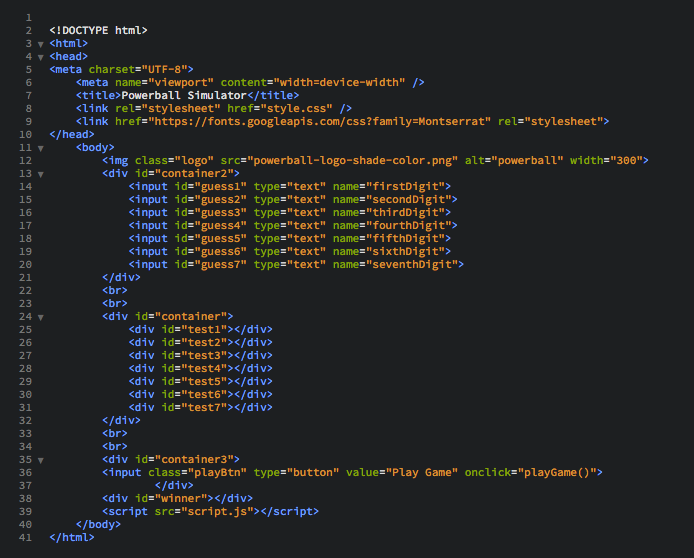Click the id "guess7" value
Image resolution: width=694 pixels, height=558 pixels.
[220, 265]
